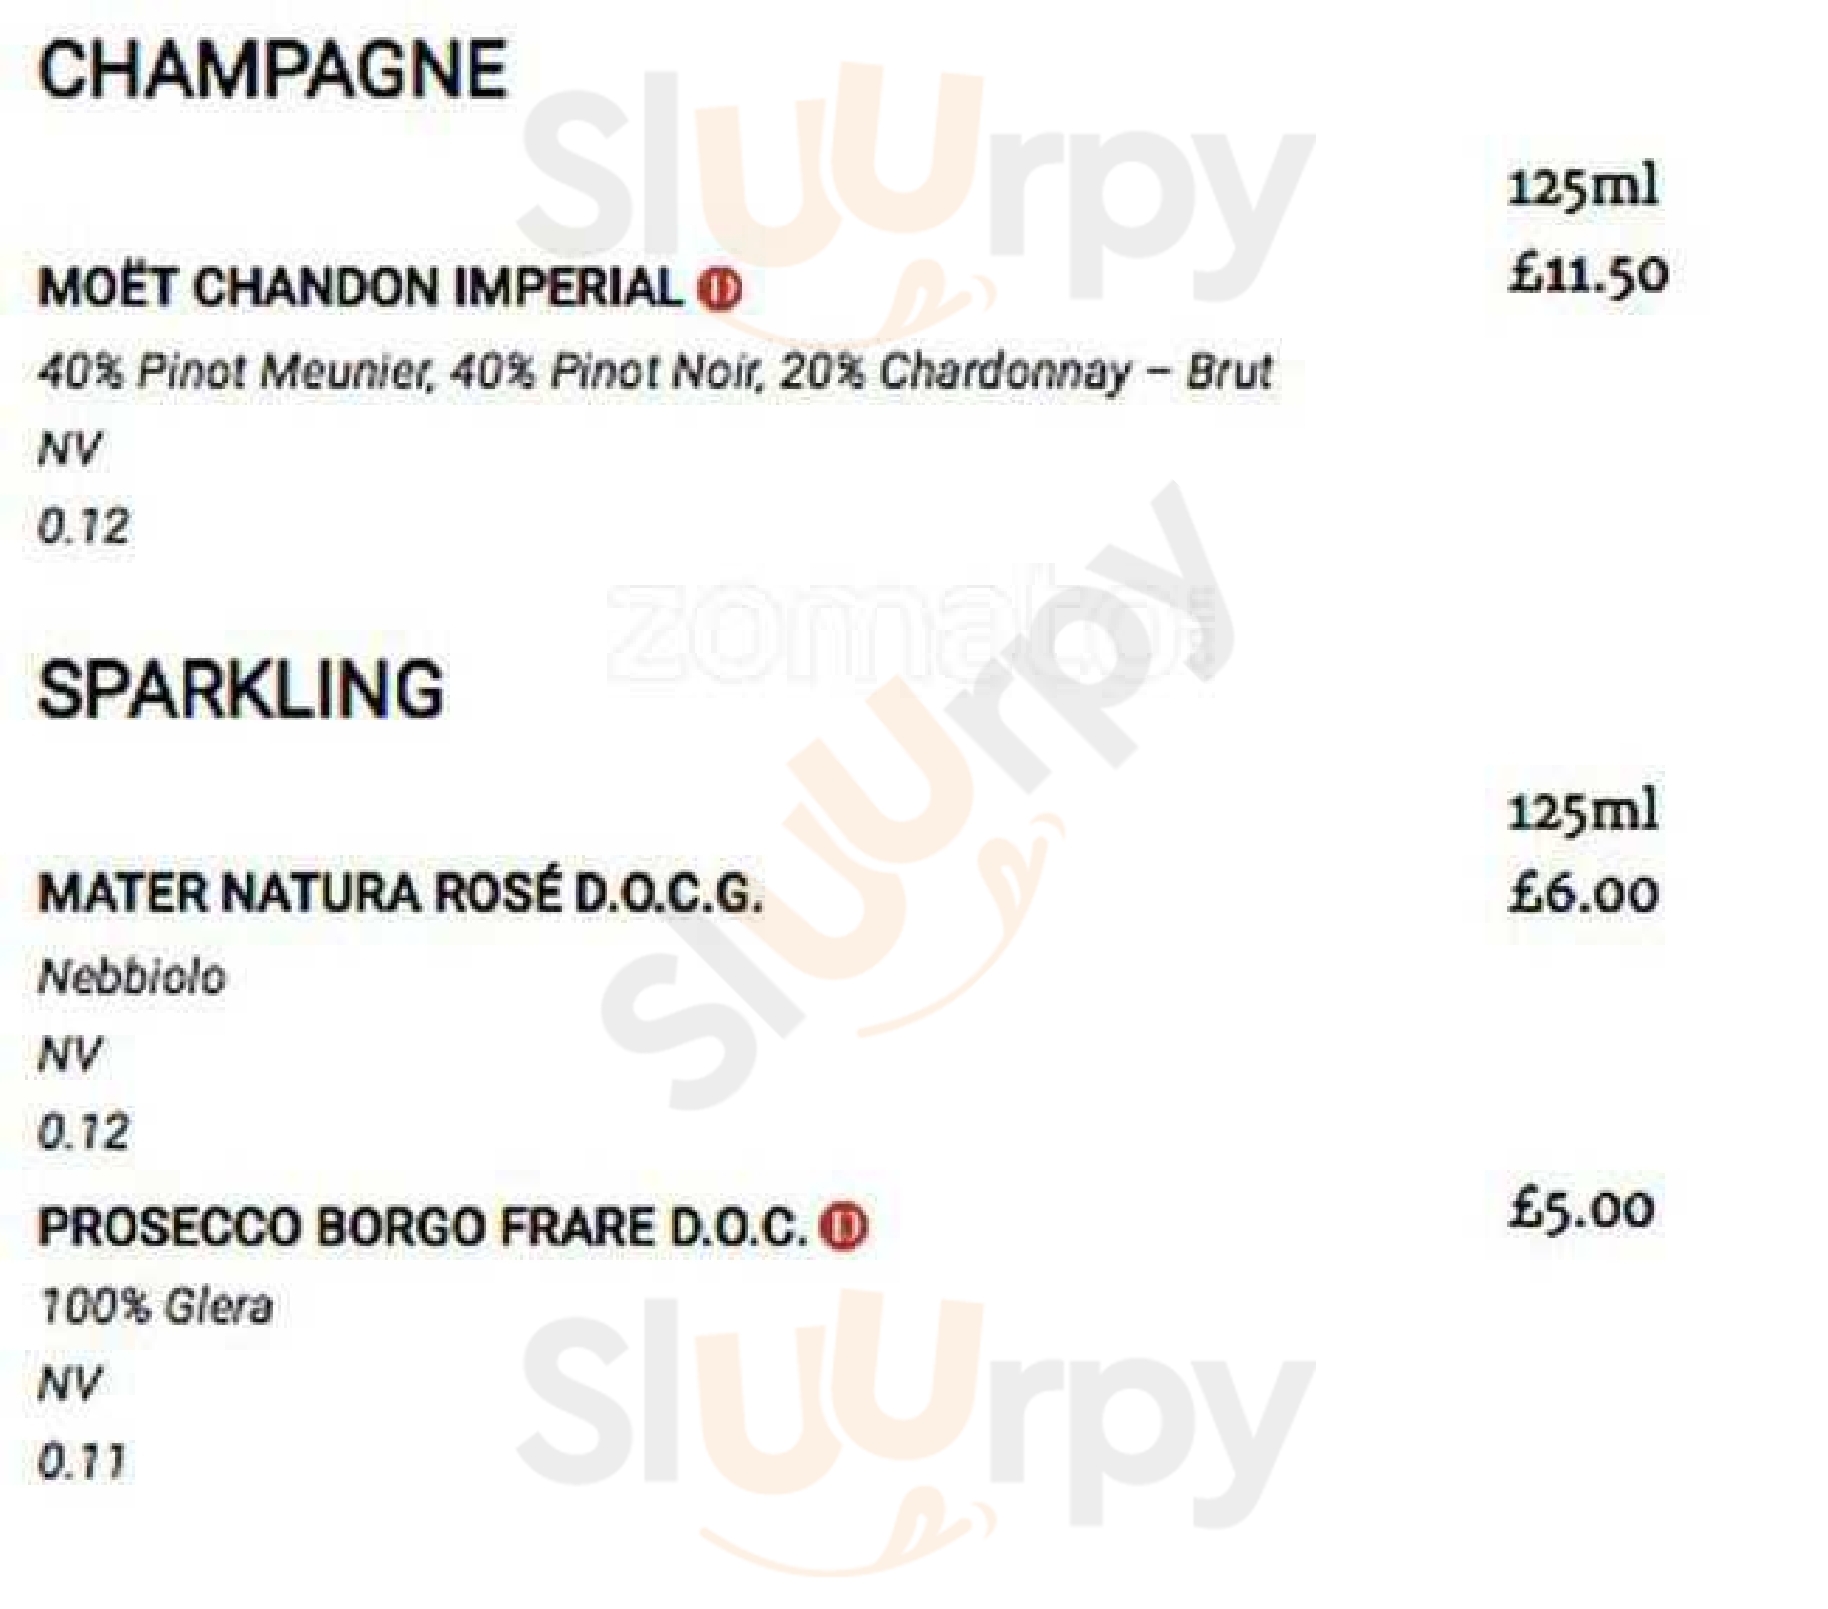The image size is (1828, 1609).
Task: Click the NV vintage under Moët Chandon
Action: coord(69,449)
